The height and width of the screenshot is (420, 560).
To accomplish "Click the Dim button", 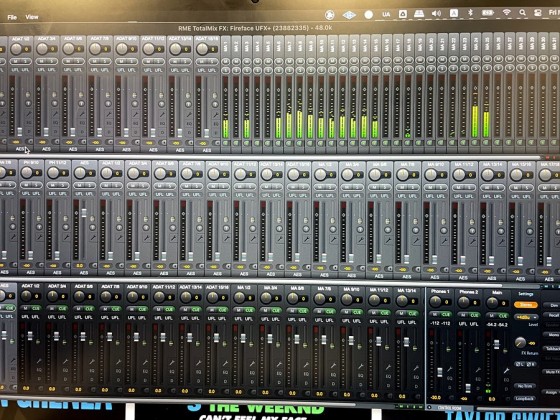I will (x=552, y=306).
